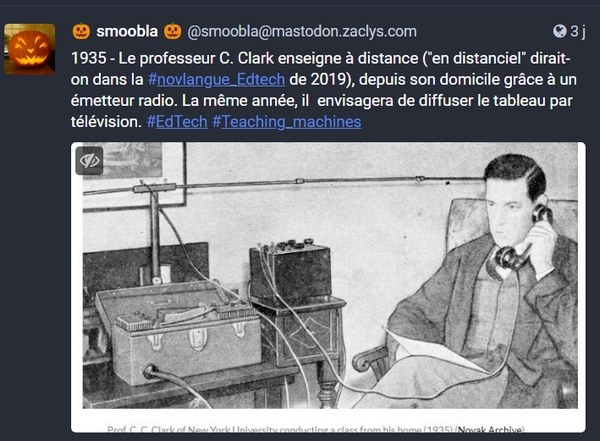
Task: Open the #Teaching_machines hashtag
Action: (287, 122)
